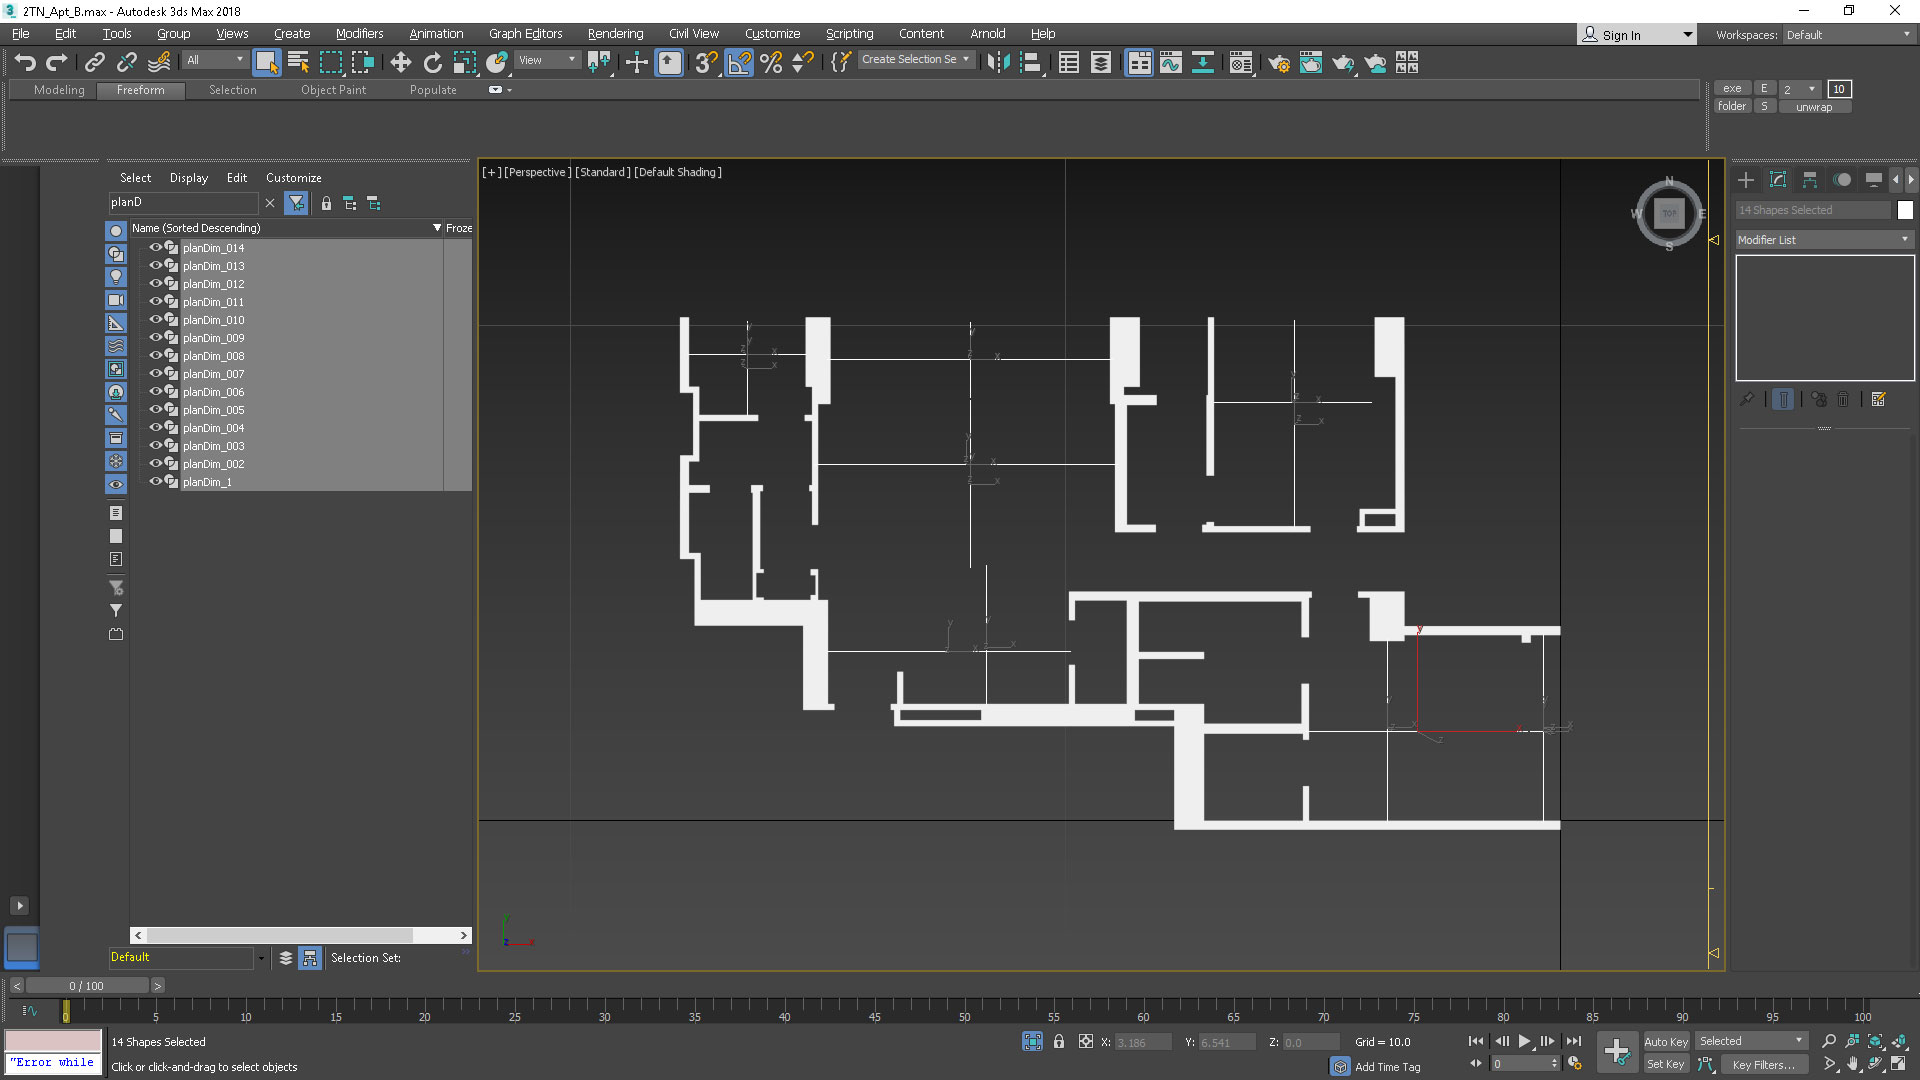Expand the Workspaces Default dropdown
The image size is (1920, 1080).
click(1848, 35)
